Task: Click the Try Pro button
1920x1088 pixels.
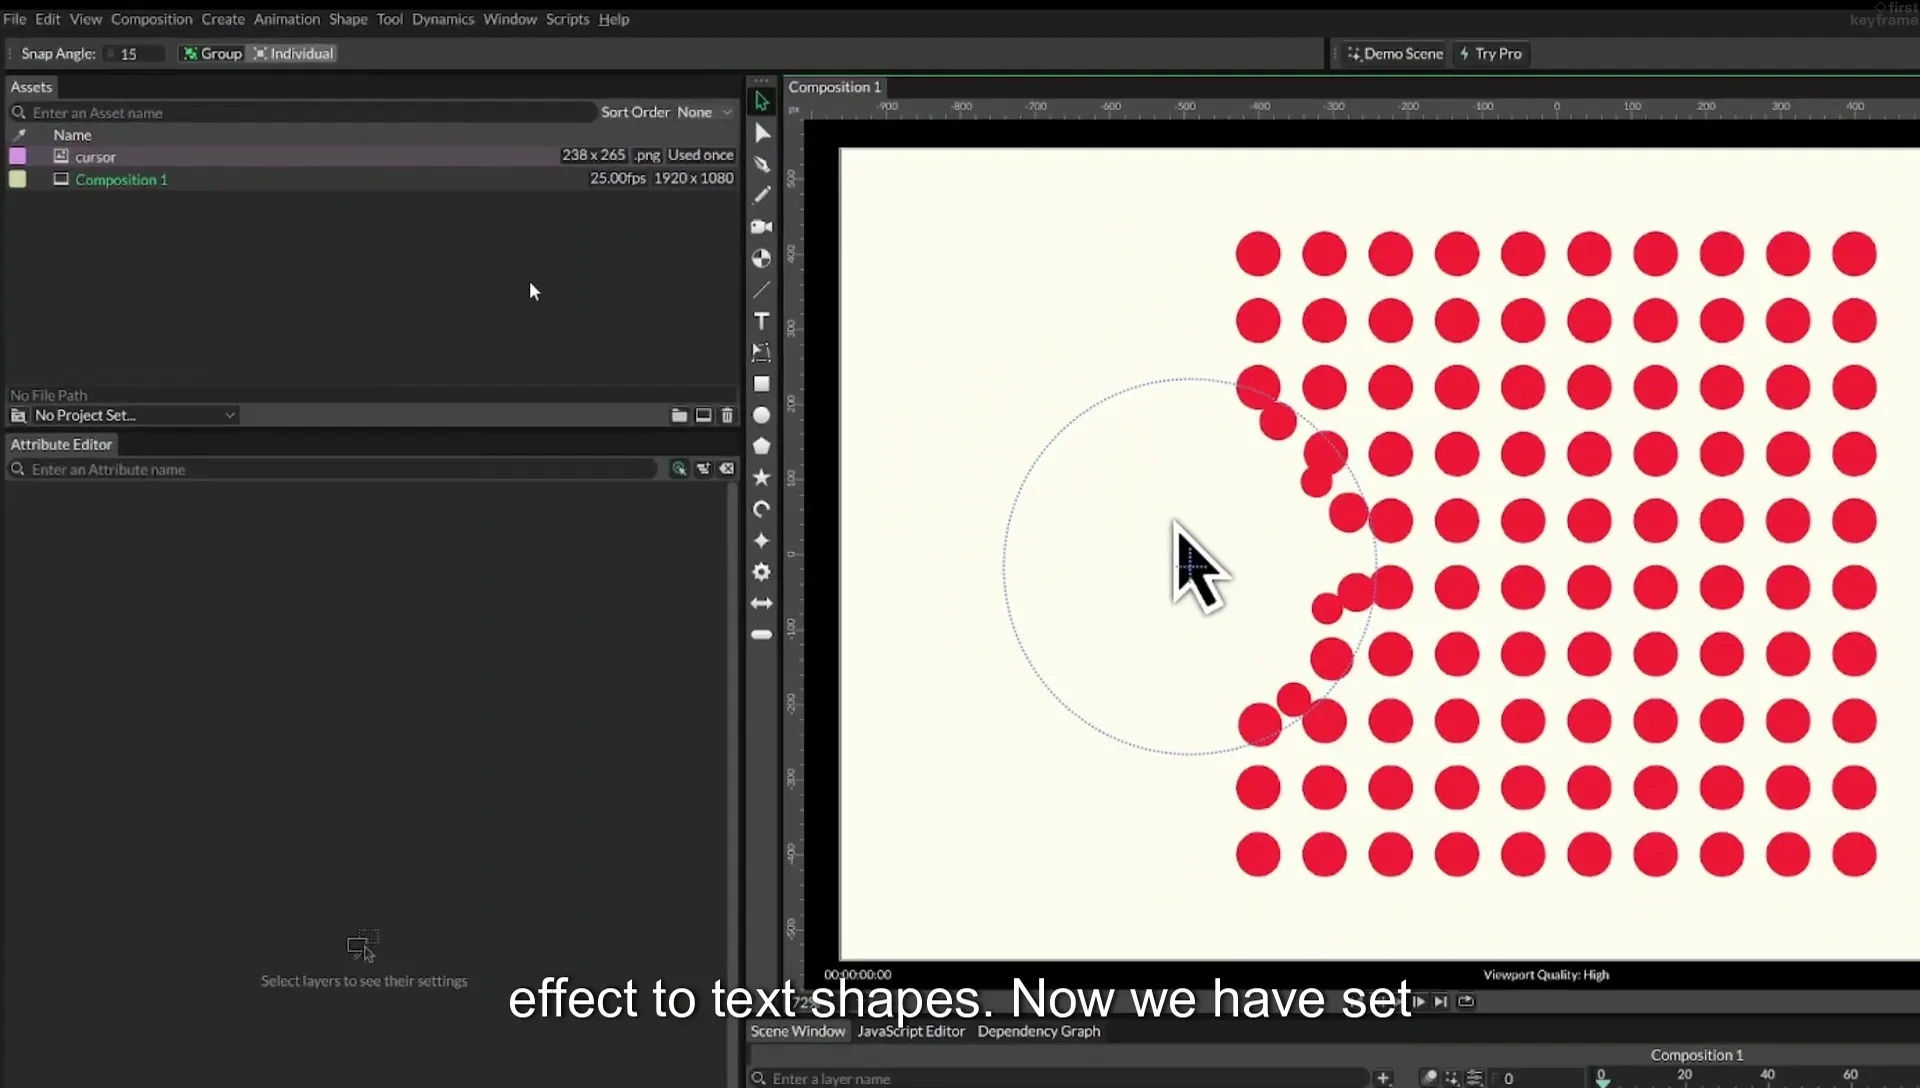Action: (1491, 54)
